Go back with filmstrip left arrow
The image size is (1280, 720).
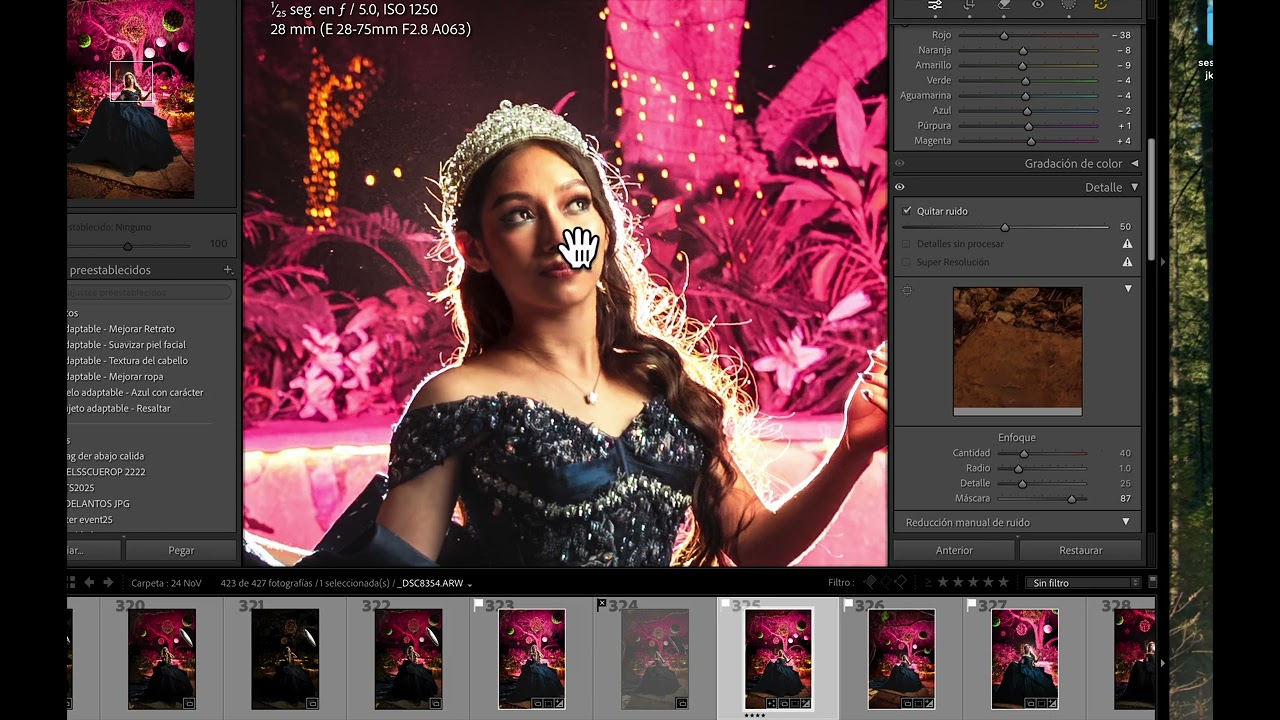click(89, 582)
